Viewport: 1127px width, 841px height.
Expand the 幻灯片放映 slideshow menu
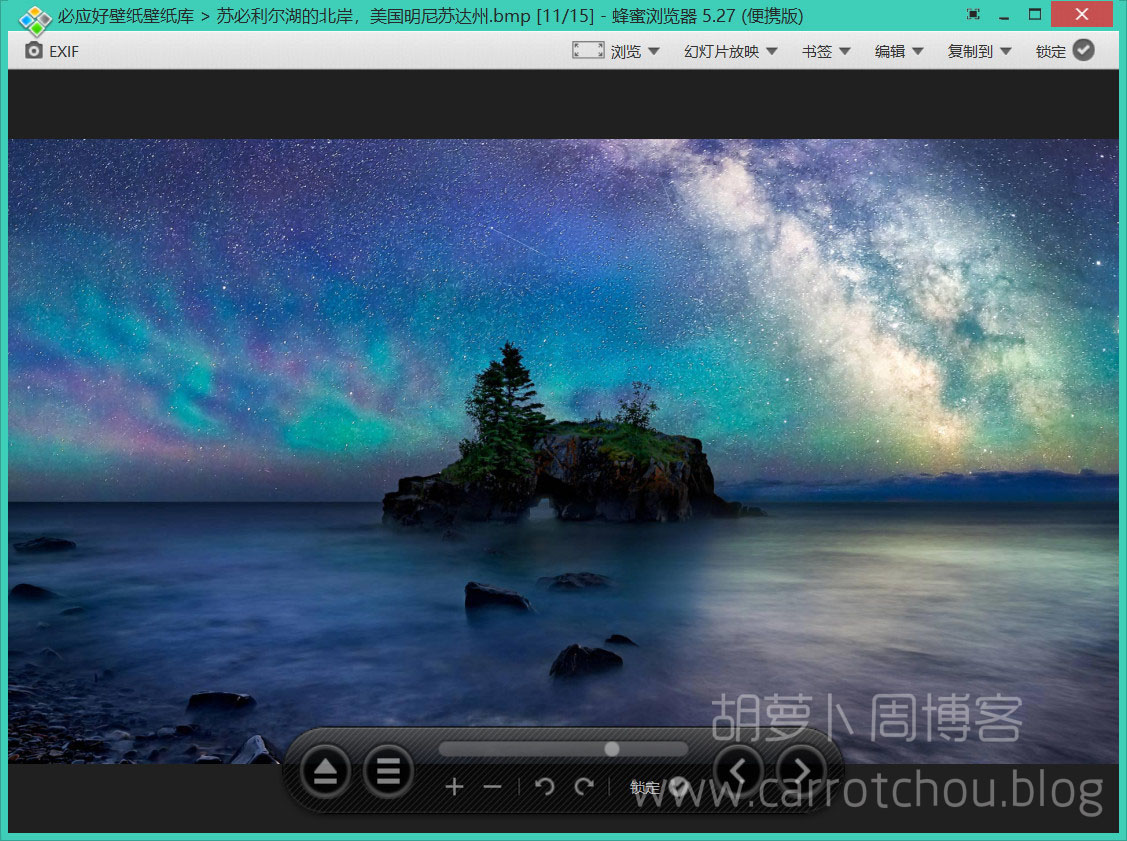click(x=730, y=51)
